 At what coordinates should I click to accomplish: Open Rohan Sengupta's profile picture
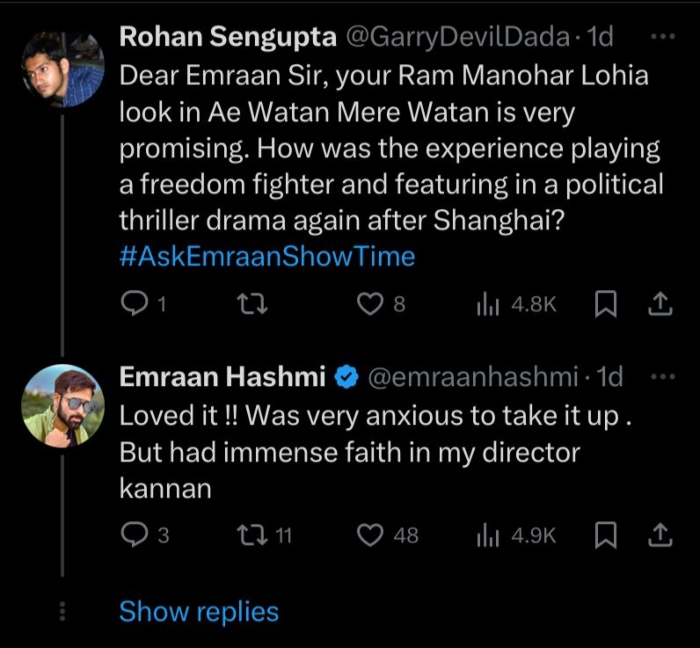pyautogui.click(x=63, y=69)
